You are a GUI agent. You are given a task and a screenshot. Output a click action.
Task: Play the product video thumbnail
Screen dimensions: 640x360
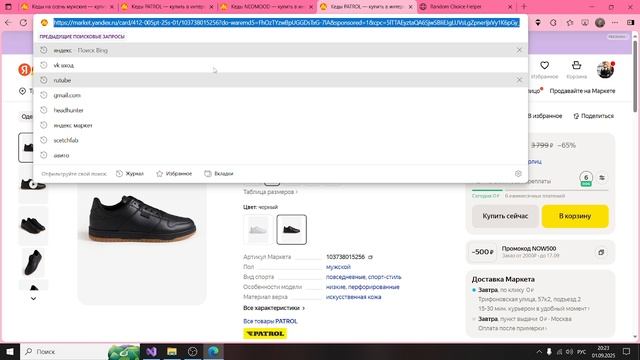pyautogui.click(x=33, y=184)
